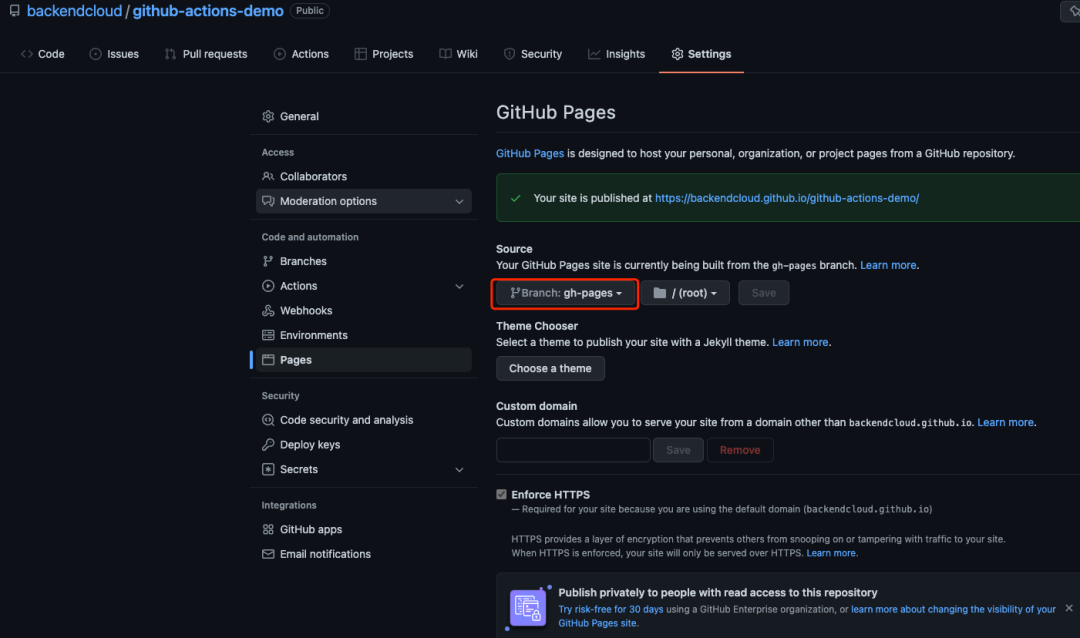Click the Choose a theme button

click(550, 368)
